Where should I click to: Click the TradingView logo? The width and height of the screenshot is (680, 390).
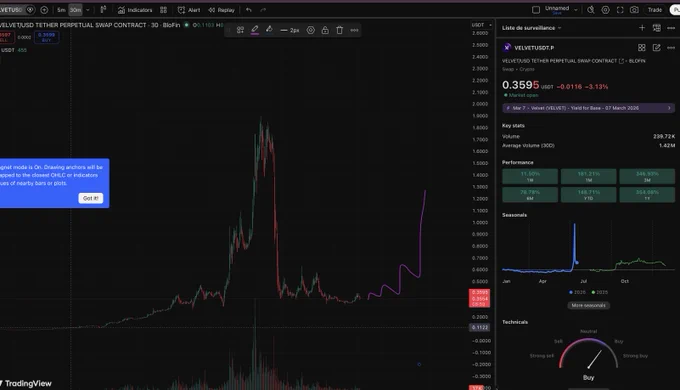coord(26,383)
